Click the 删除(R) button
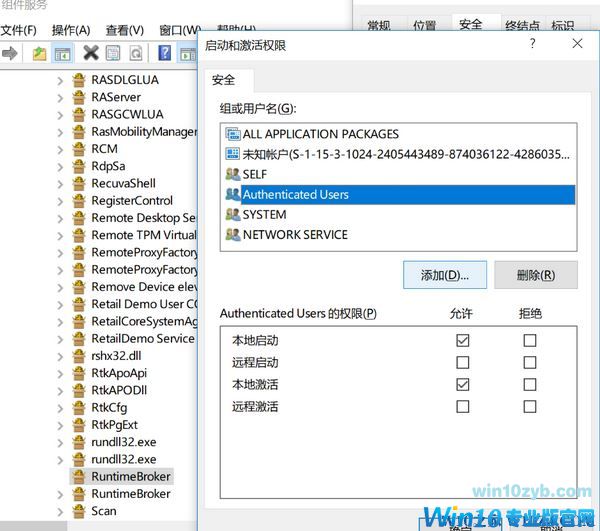The image size is (600, 531). pyautogui.click(x=536, y=275)
